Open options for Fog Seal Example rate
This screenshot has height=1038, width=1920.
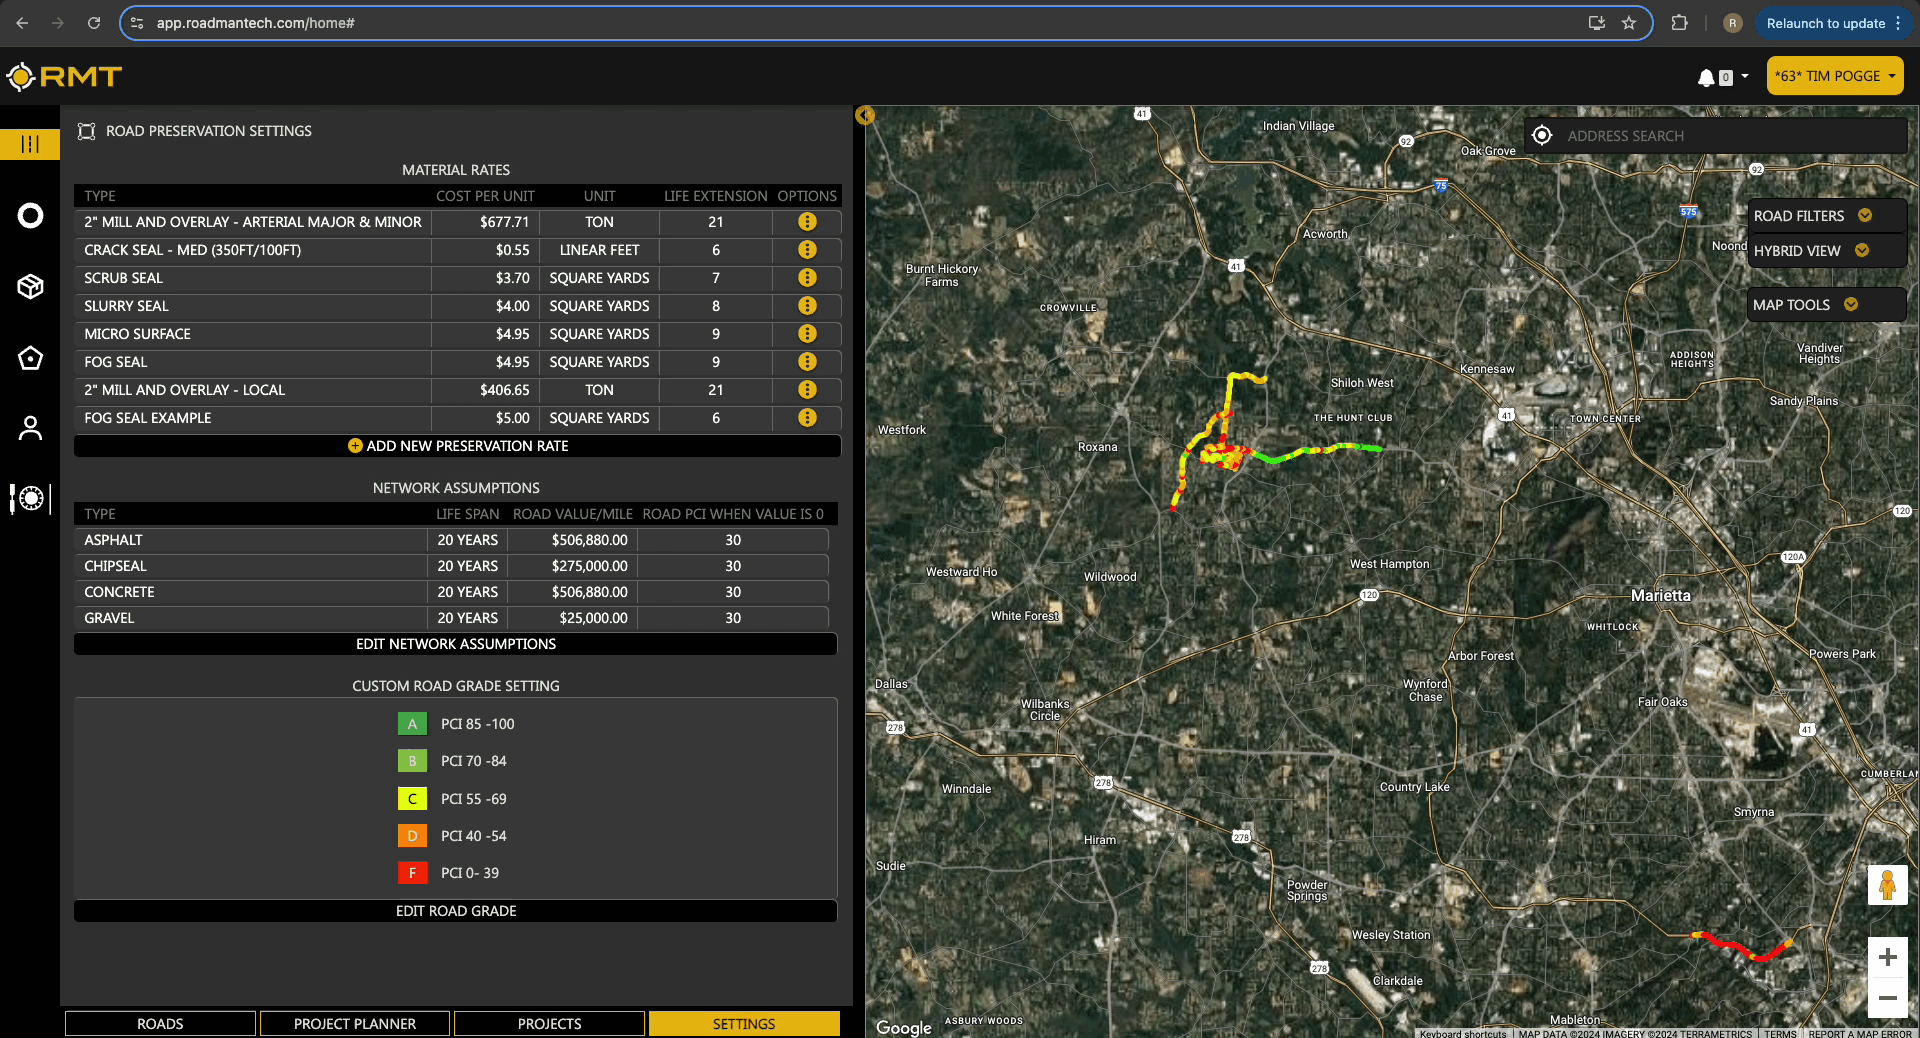point(807,418)
